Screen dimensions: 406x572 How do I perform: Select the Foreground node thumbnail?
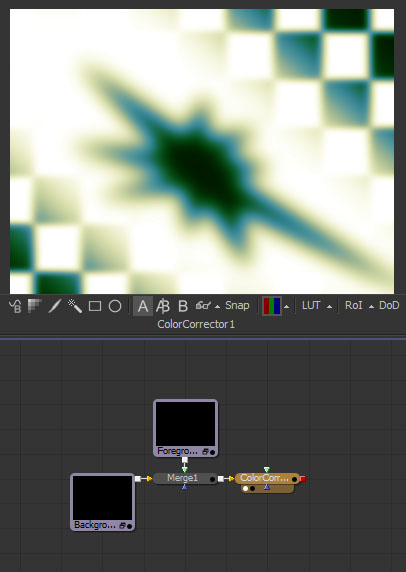coord(185,424)
